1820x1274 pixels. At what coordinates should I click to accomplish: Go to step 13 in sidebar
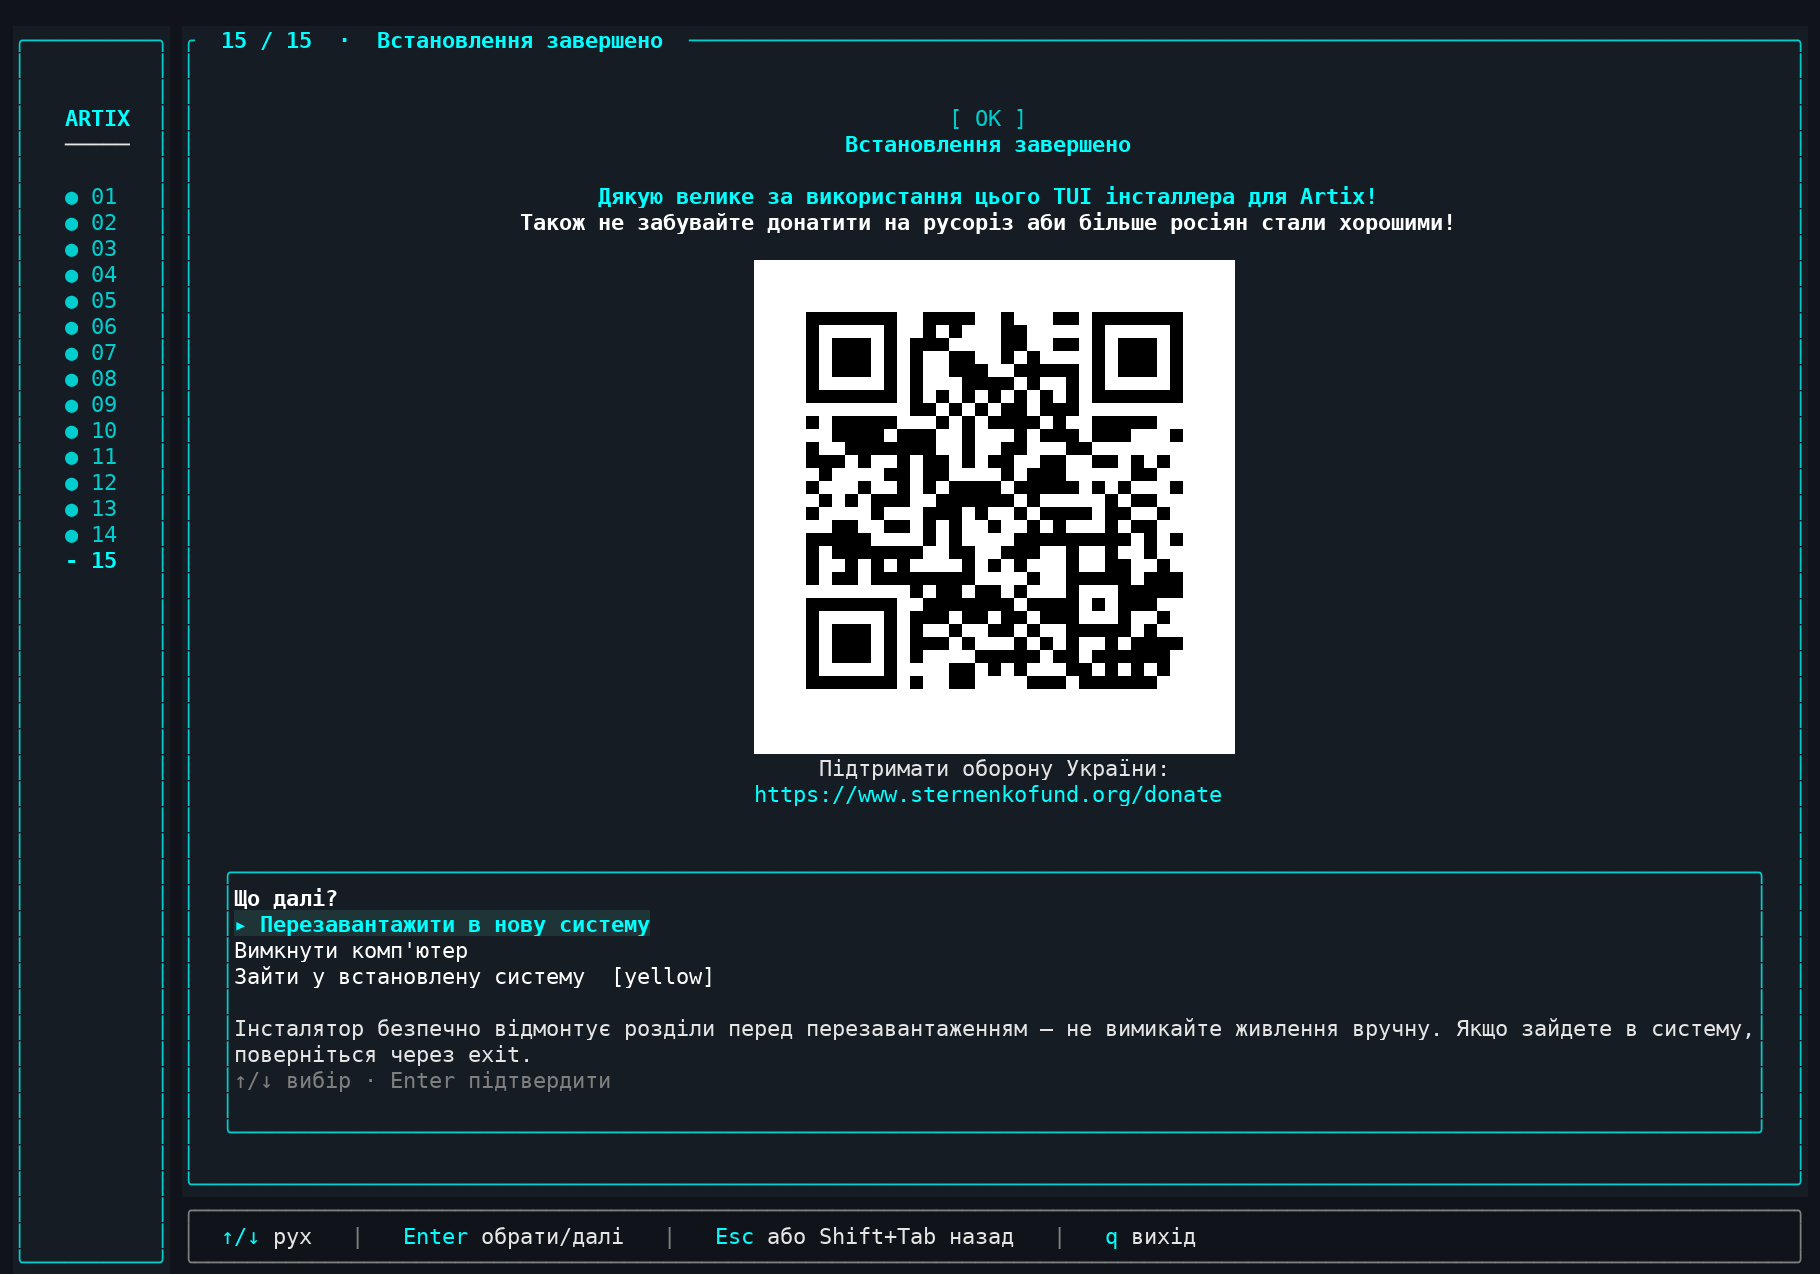click(91, 509)
